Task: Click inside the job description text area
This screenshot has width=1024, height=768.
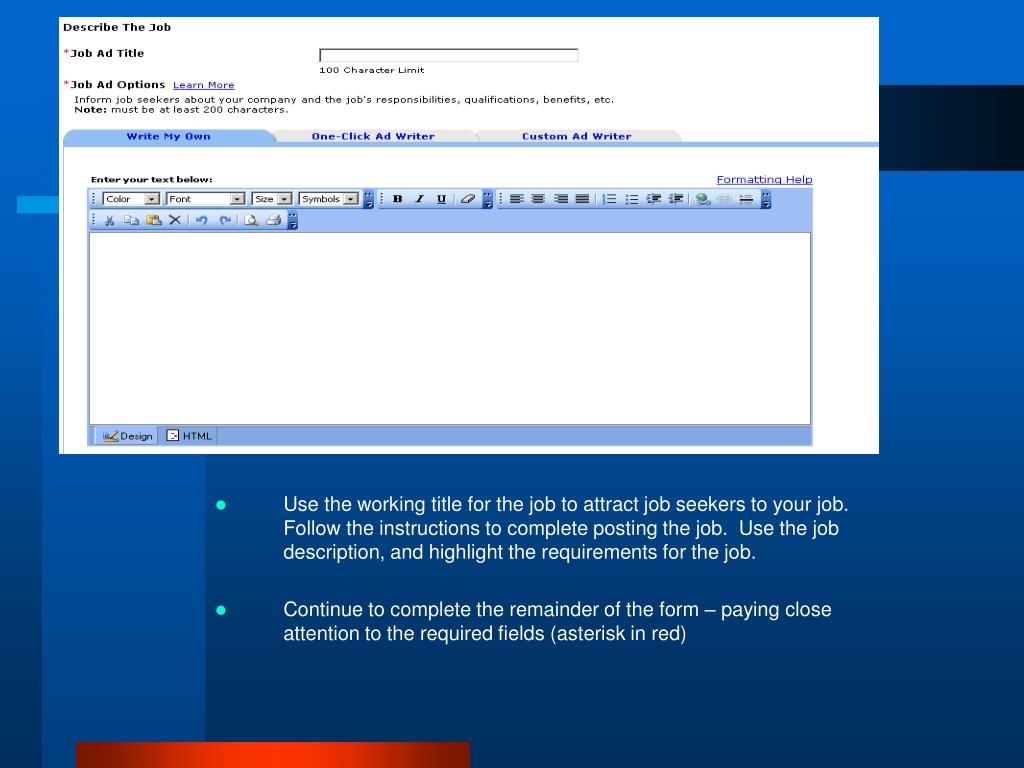Action: [450, 328]
